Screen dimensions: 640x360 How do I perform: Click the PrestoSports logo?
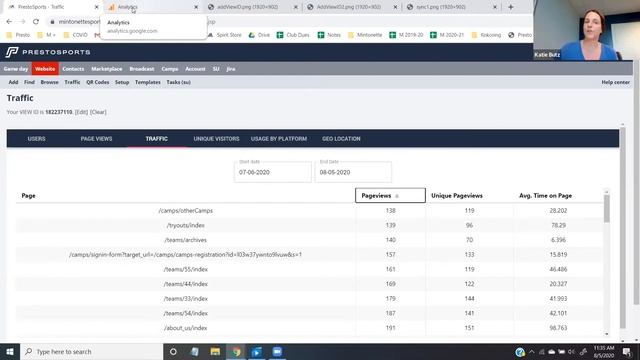(x=48, y=52)
